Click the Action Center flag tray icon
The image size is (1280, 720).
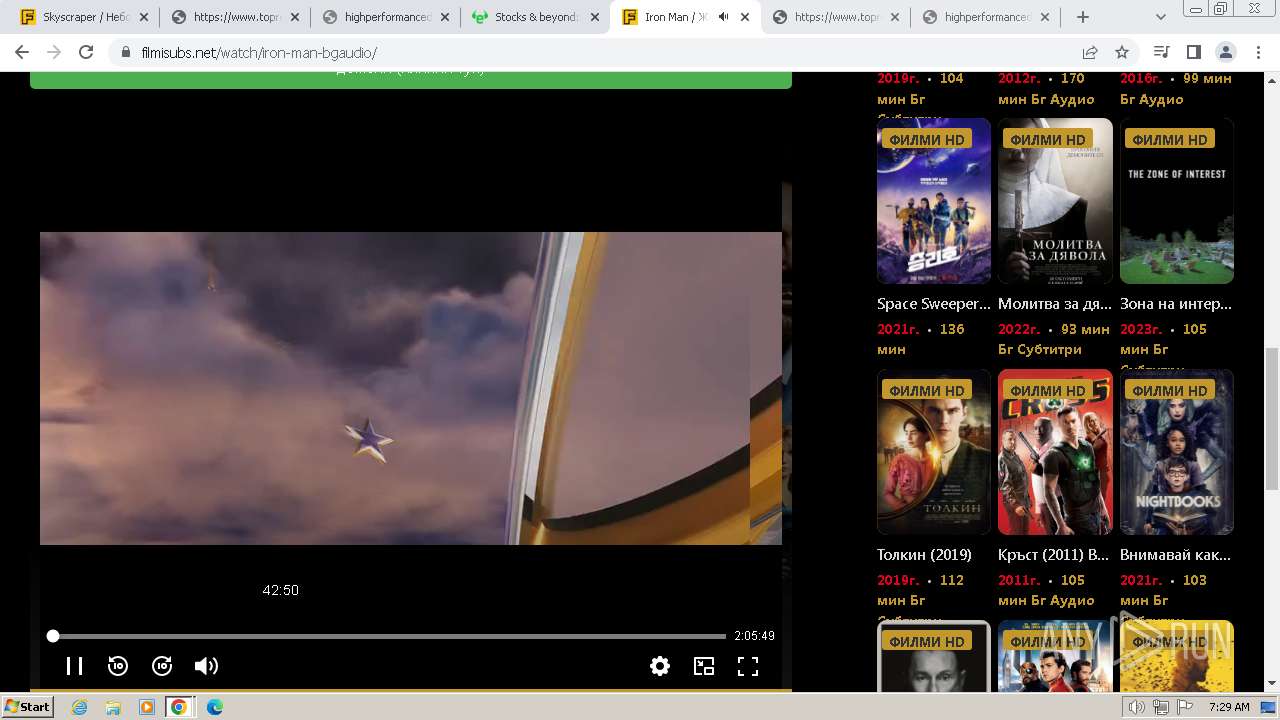point(1185,707)
